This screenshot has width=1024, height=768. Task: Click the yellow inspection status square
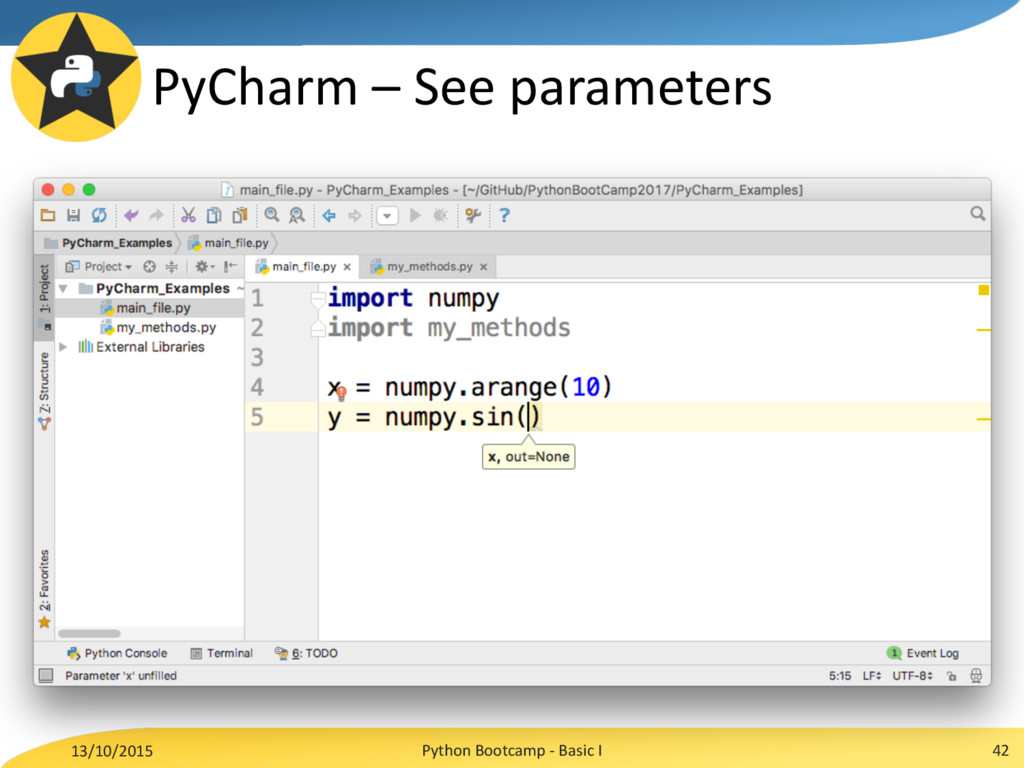984,290
